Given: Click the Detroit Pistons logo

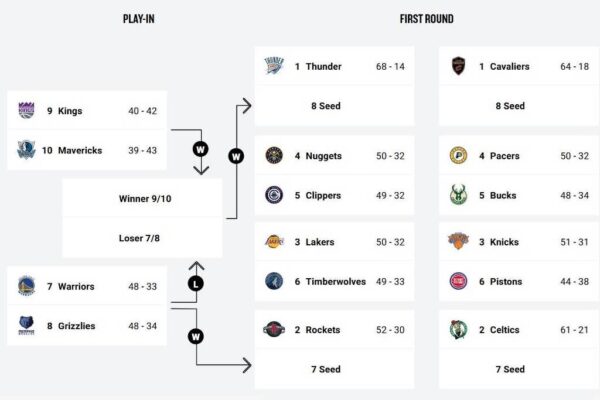Looking at the screenshot, I should pyautogui.click(x=458, y=281).
